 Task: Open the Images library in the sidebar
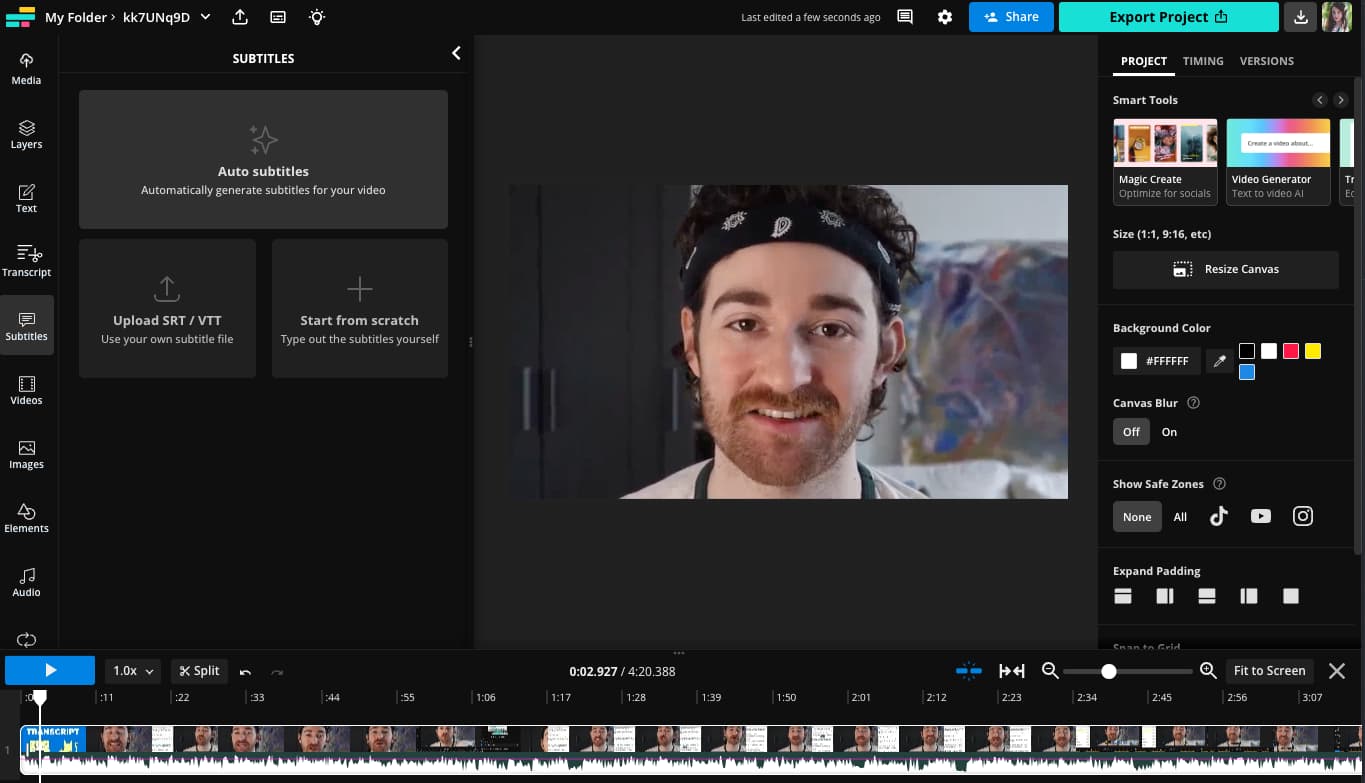[26, 454]
